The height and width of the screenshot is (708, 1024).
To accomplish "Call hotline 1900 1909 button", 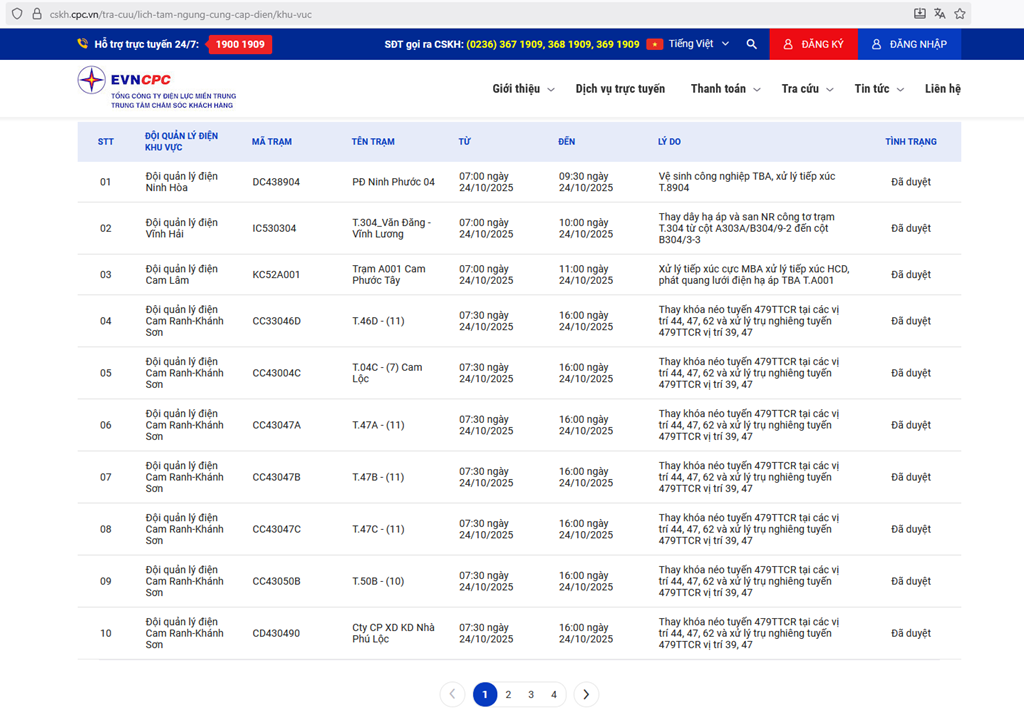I will pos(240,44).
